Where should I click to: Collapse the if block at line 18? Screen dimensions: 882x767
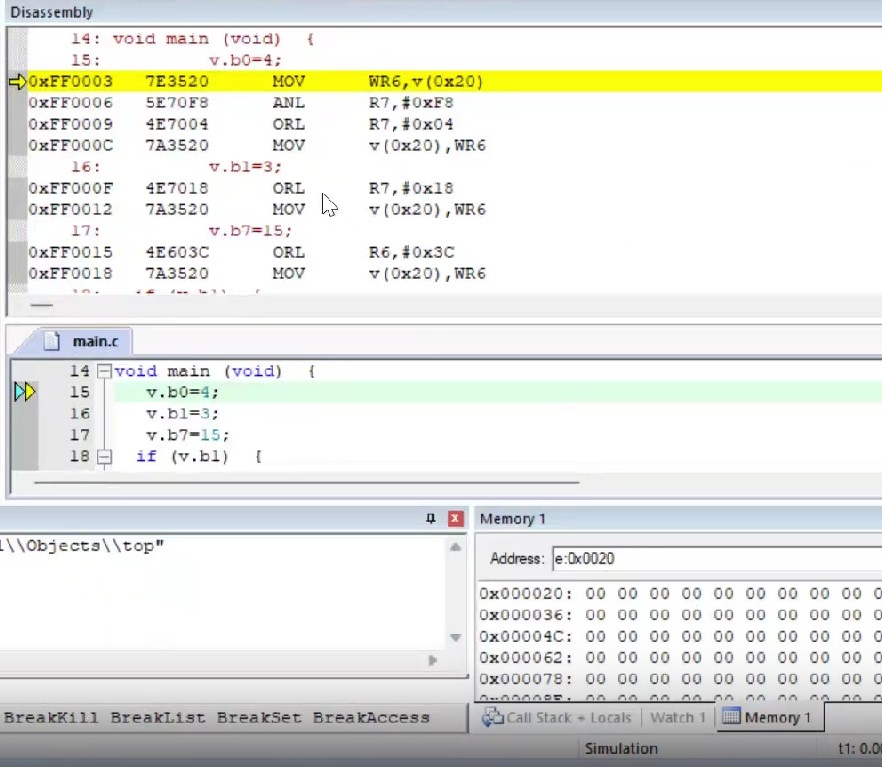(103, 457)
